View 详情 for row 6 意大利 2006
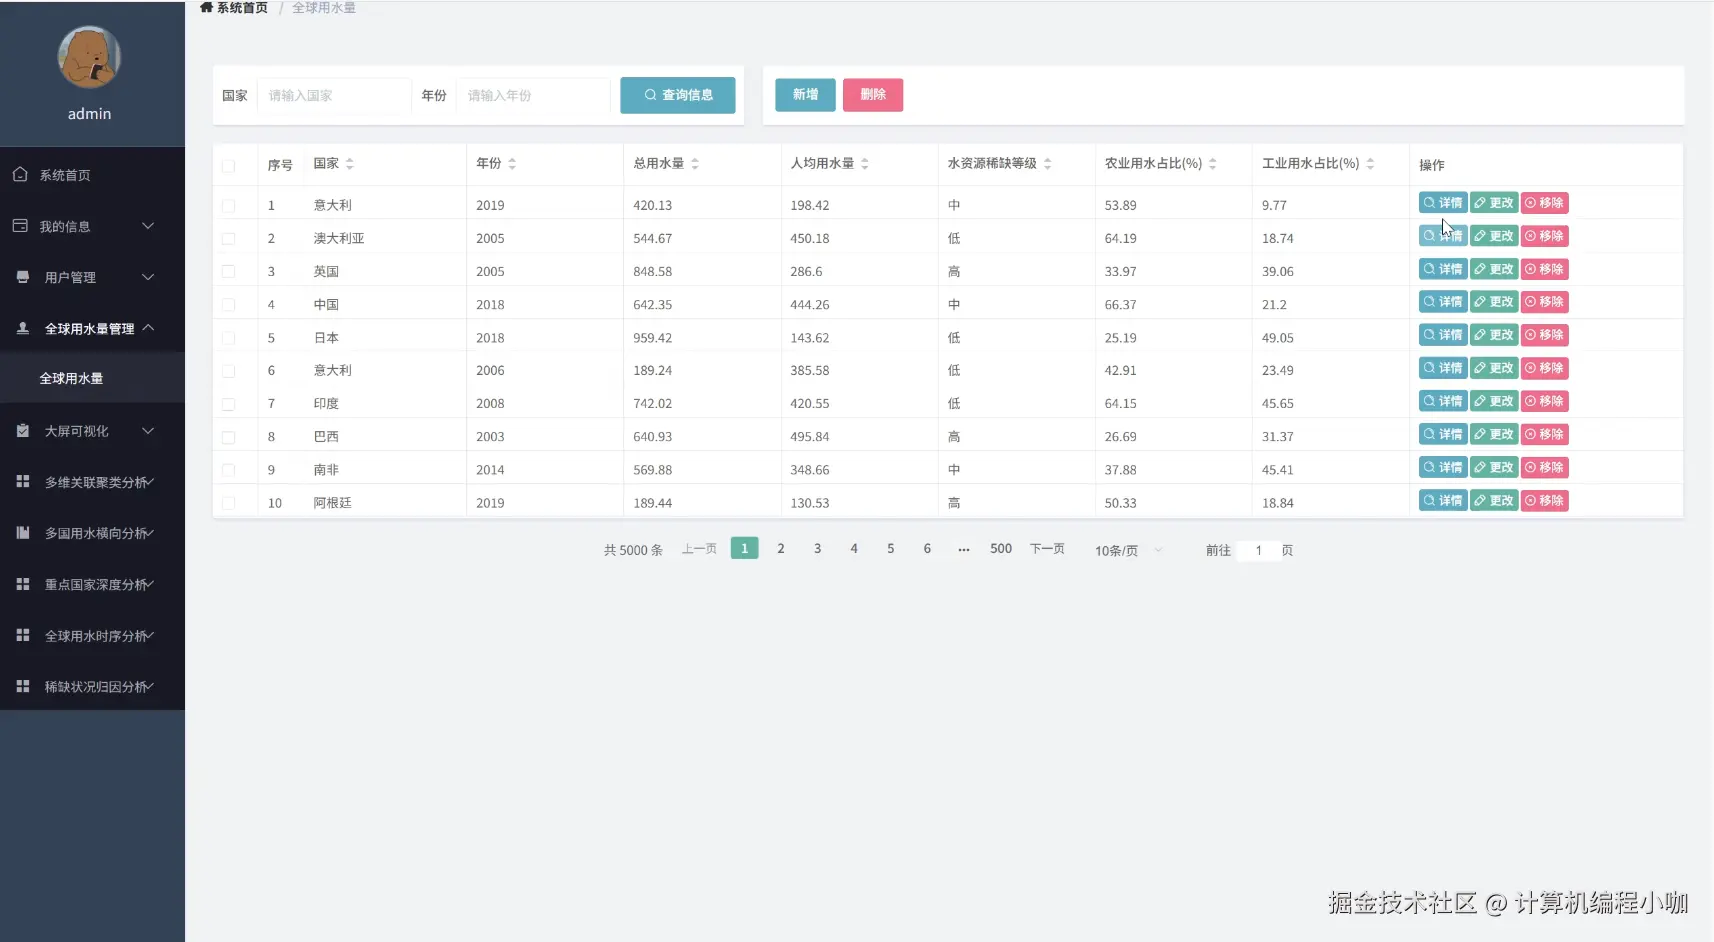This screenshot has height=942, width=1714. (x=1443, y=368)
